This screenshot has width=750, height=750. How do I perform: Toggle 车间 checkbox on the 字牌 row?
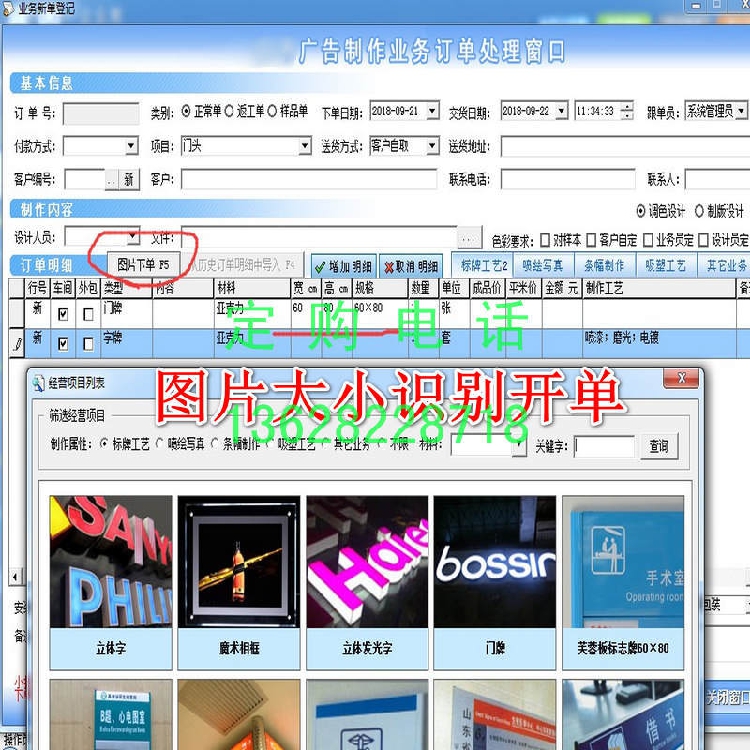[63, 344]
